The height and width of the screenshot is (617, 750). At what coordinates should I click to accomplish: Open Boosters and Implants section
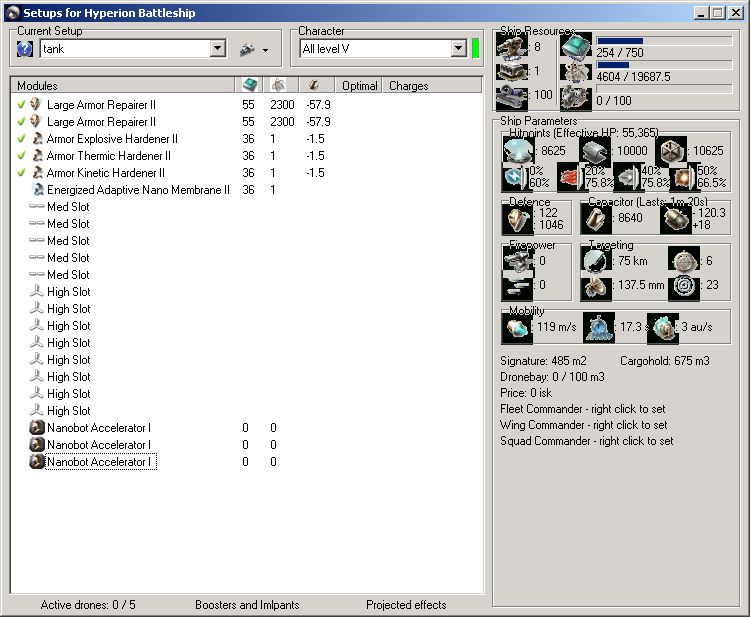[x=247, y=605]
